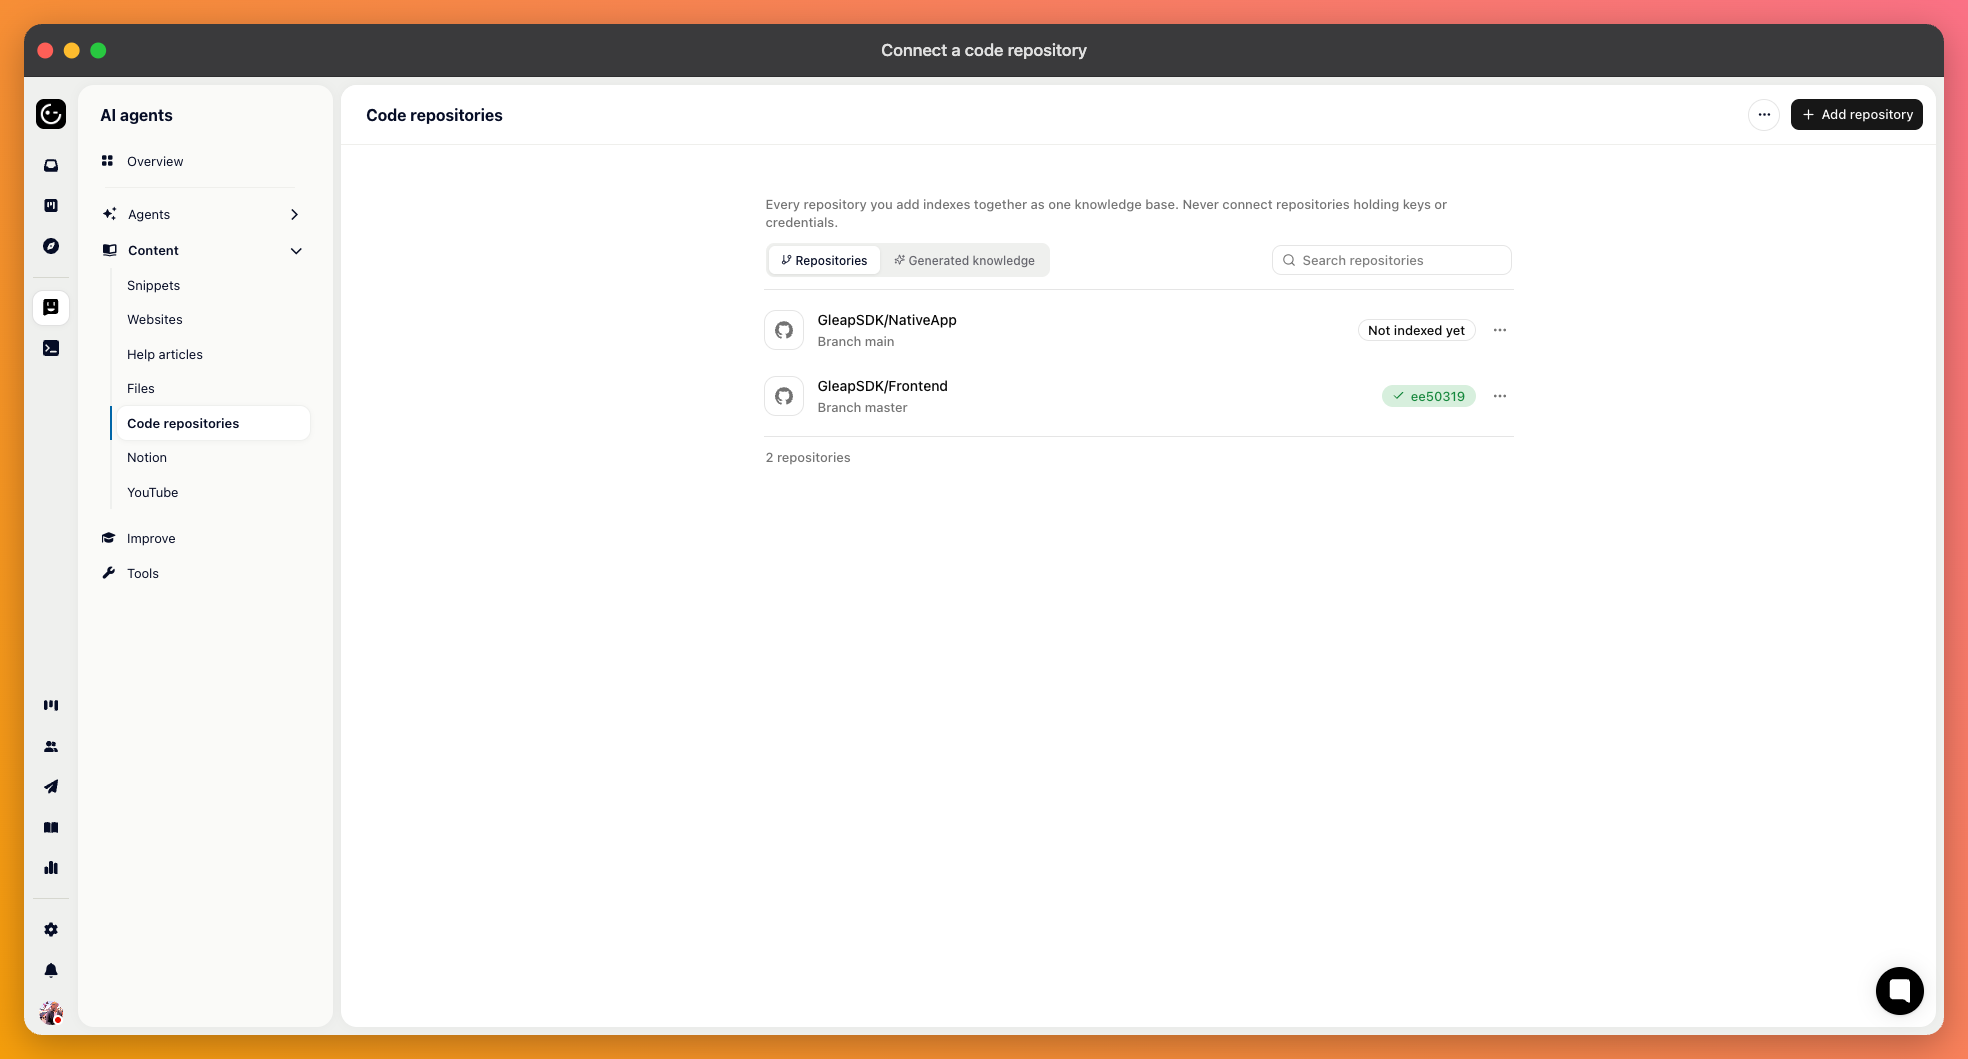Click the GitHub icon for GleapSDK/NativeApp
Image resolution: width=1968 pixels, height=1059 pixels.
point(784,330)
